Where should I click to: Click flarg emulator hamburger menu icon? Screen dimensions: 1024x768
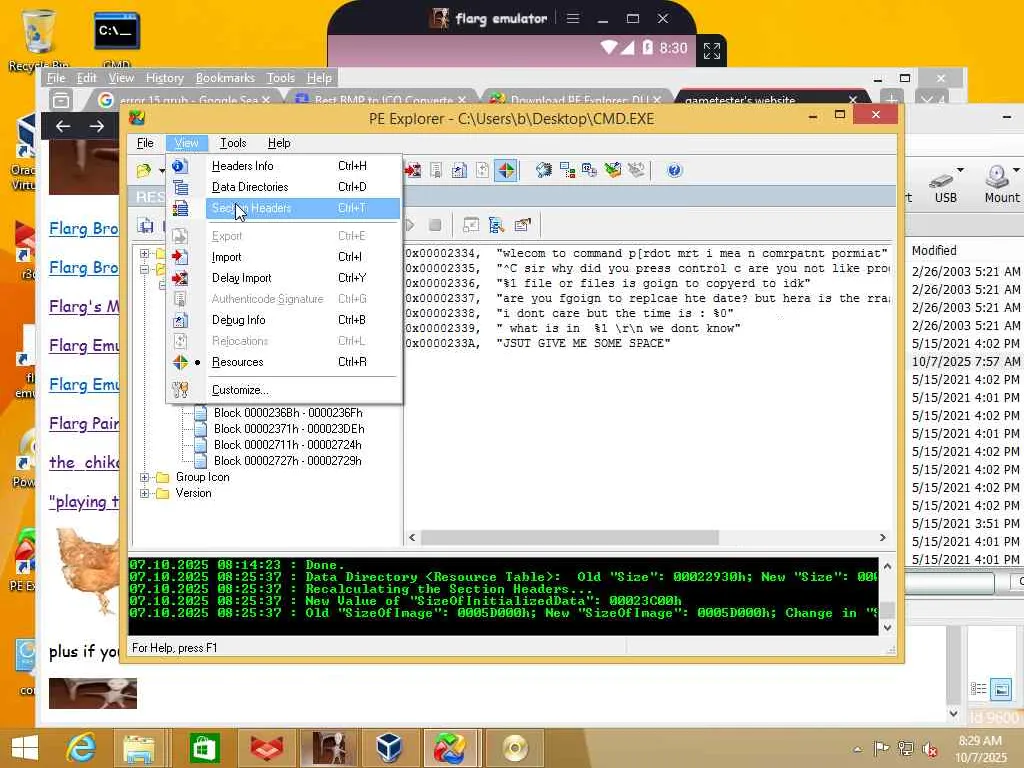tap(573, 18)
